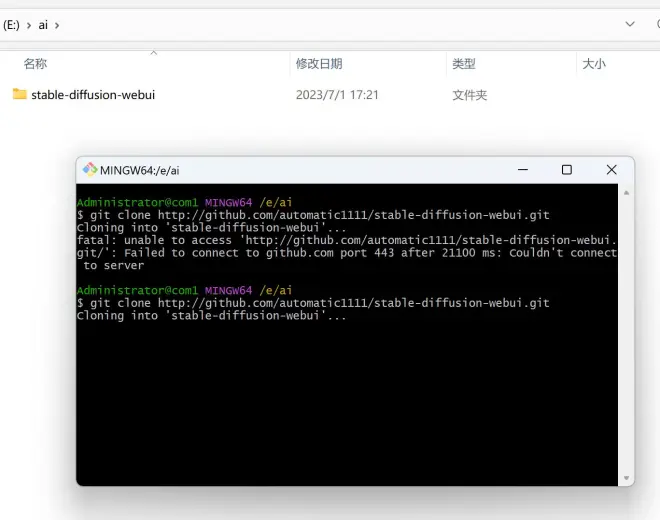
Task: Click the Git Bash logo in title bar
Action: click(90, 169)
